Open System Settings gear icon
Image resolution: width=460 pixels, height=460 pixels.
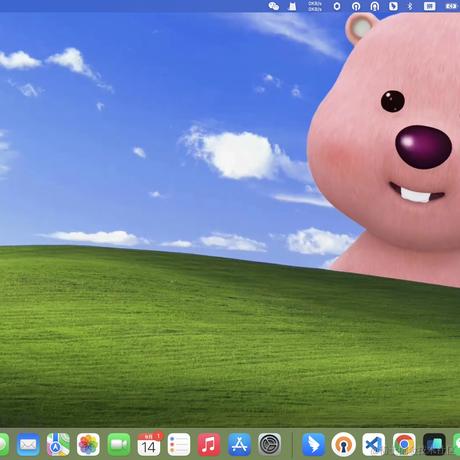coord(269,444)
